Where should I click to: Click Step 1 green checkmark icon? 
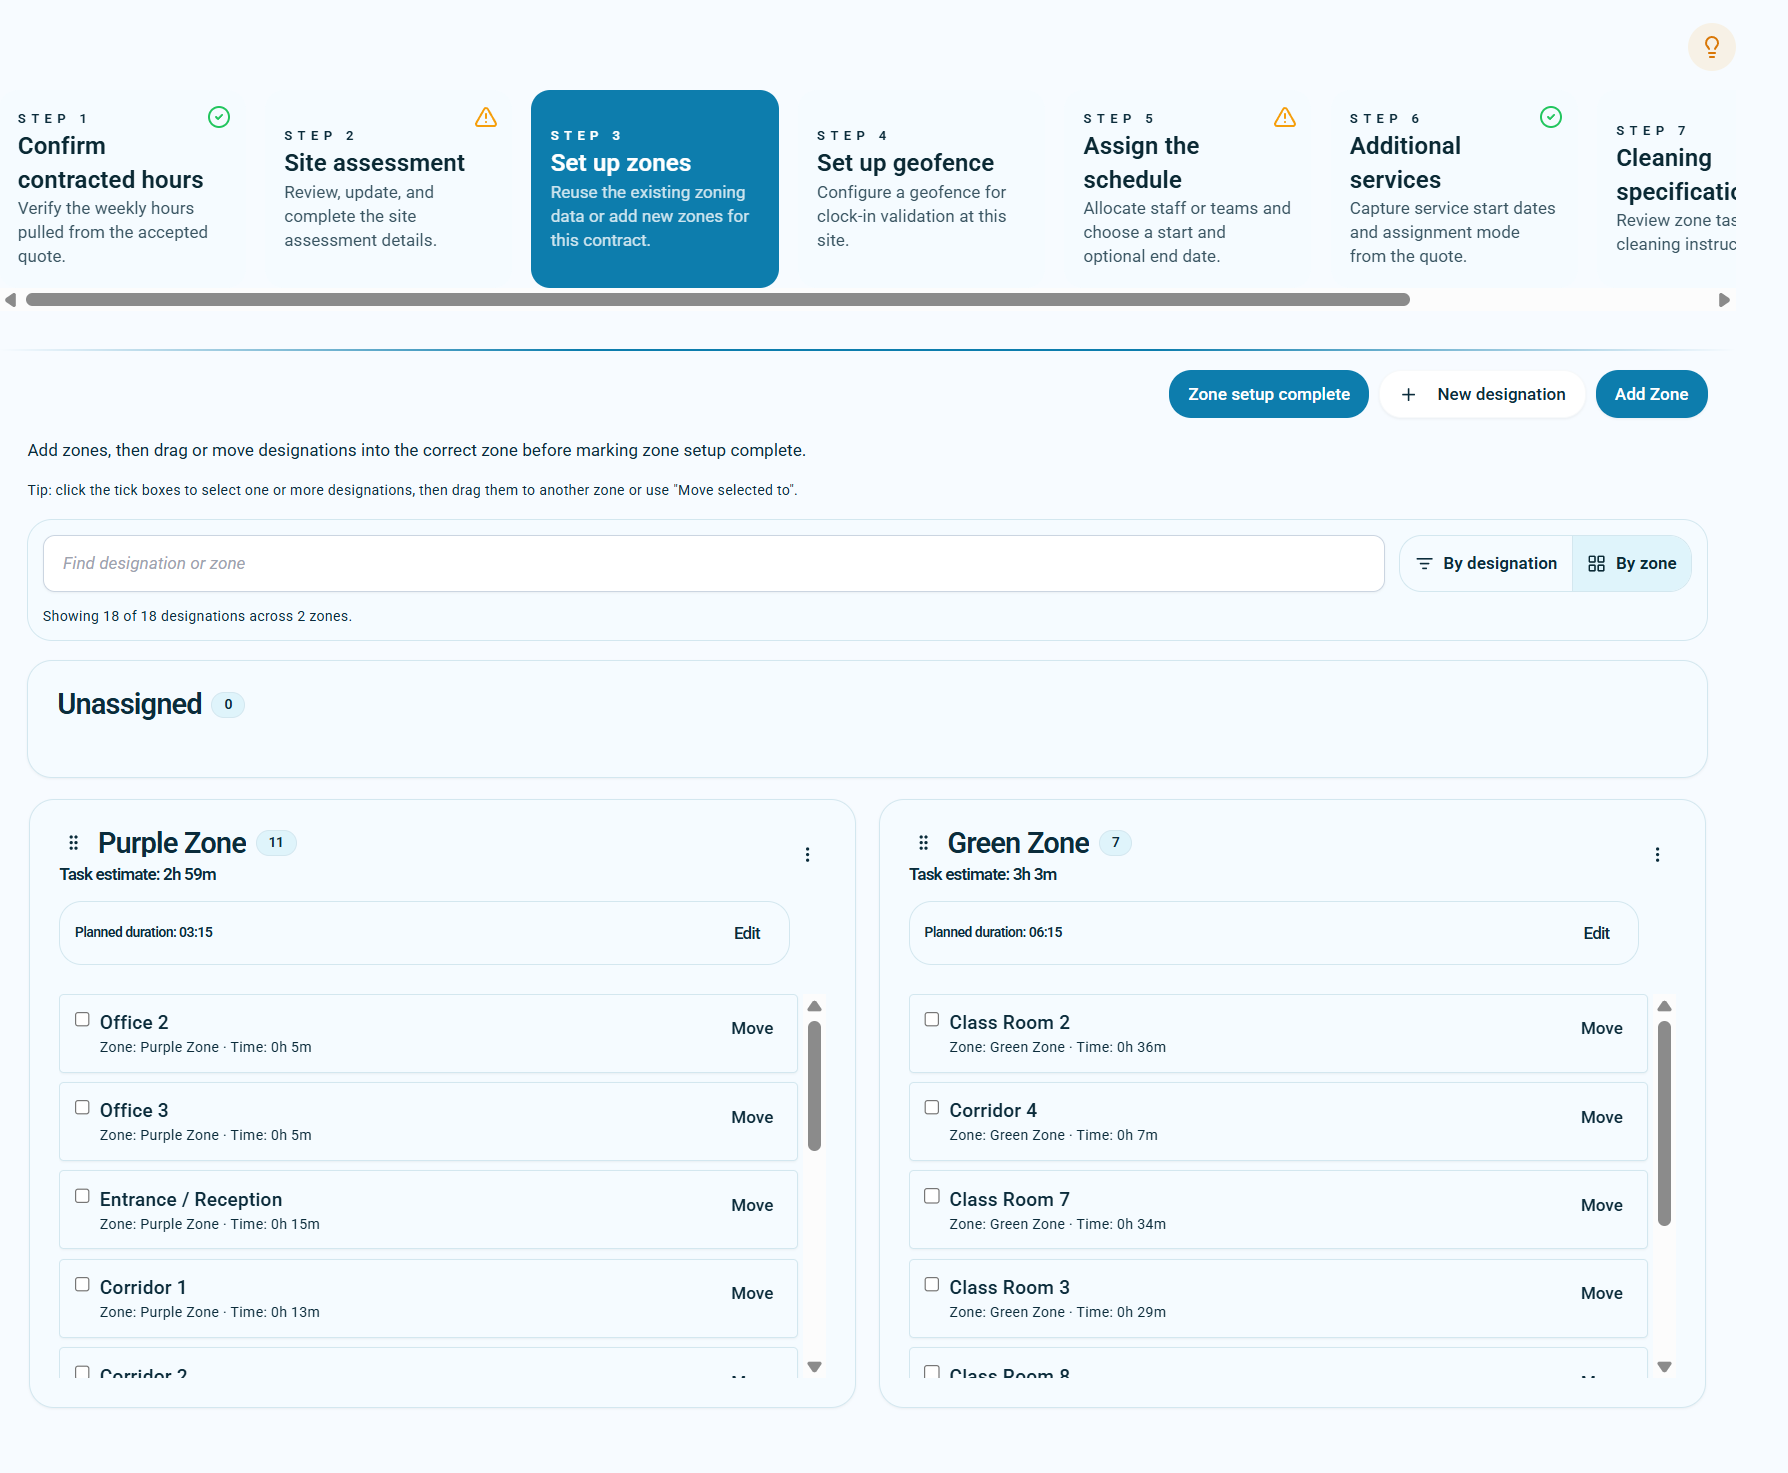(219, 117)
